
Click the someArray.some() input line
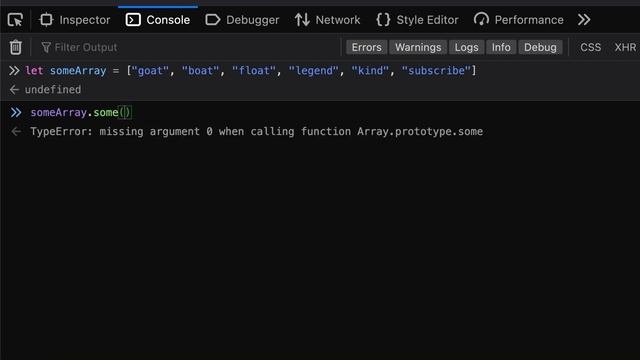[81, 112]
